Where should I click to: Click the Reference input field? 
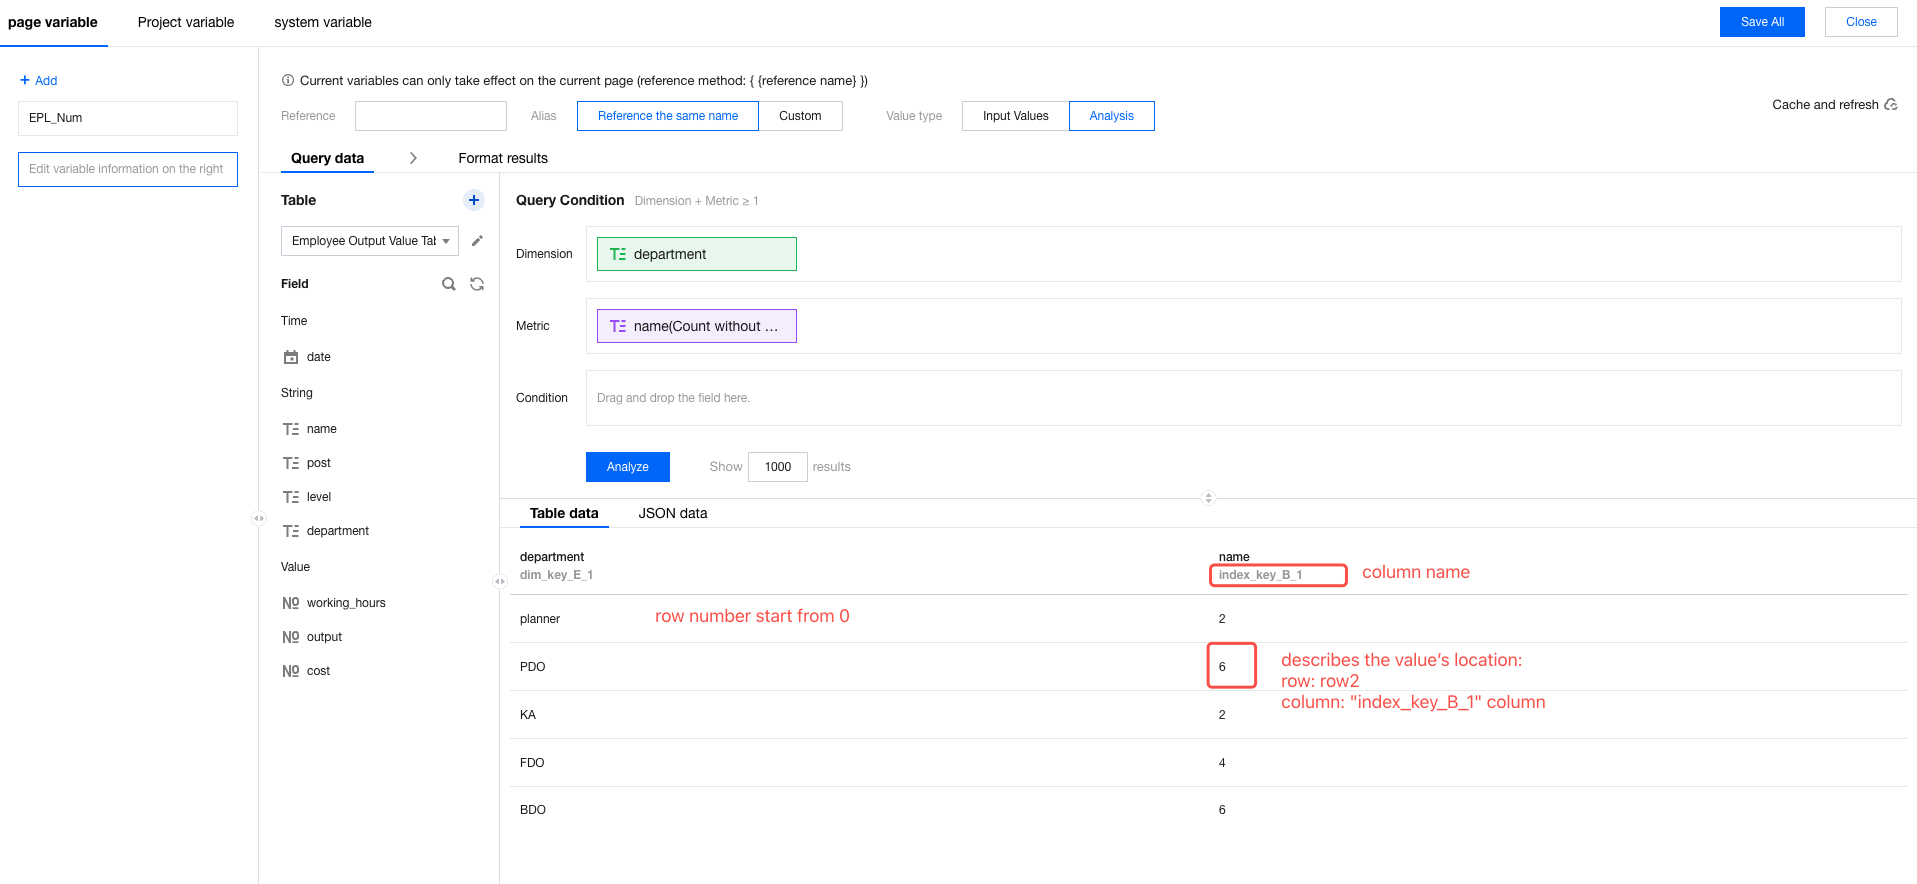coord(430,116)
